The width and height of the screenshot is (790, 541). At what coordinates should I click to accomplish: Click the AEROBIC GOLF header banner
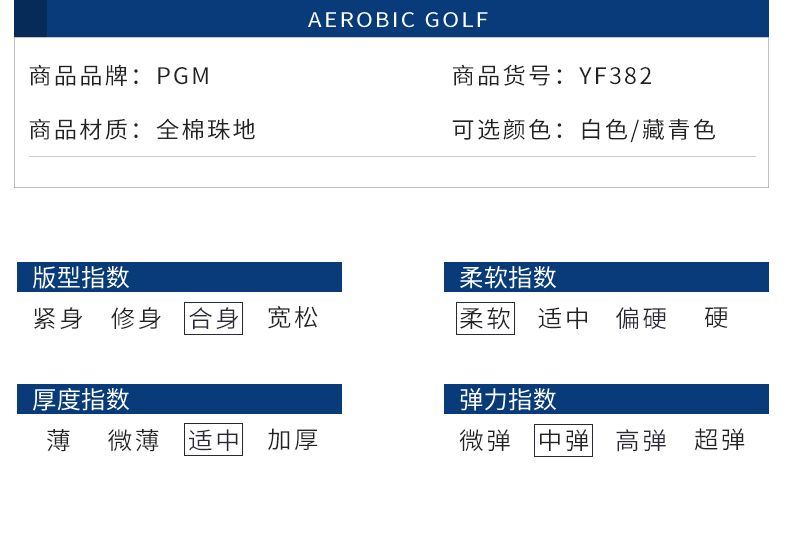click(x=391, y=19)
